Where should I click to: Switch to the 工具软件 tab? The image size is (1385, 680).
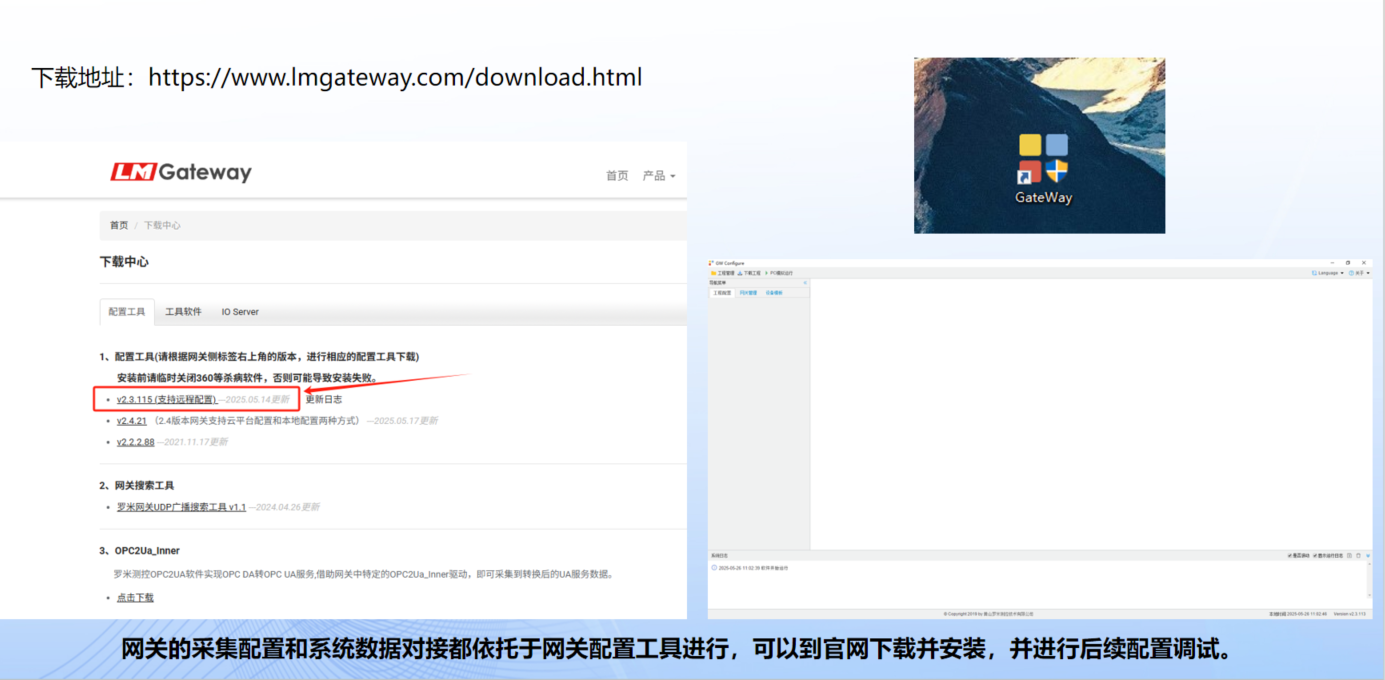pos(183,312)
